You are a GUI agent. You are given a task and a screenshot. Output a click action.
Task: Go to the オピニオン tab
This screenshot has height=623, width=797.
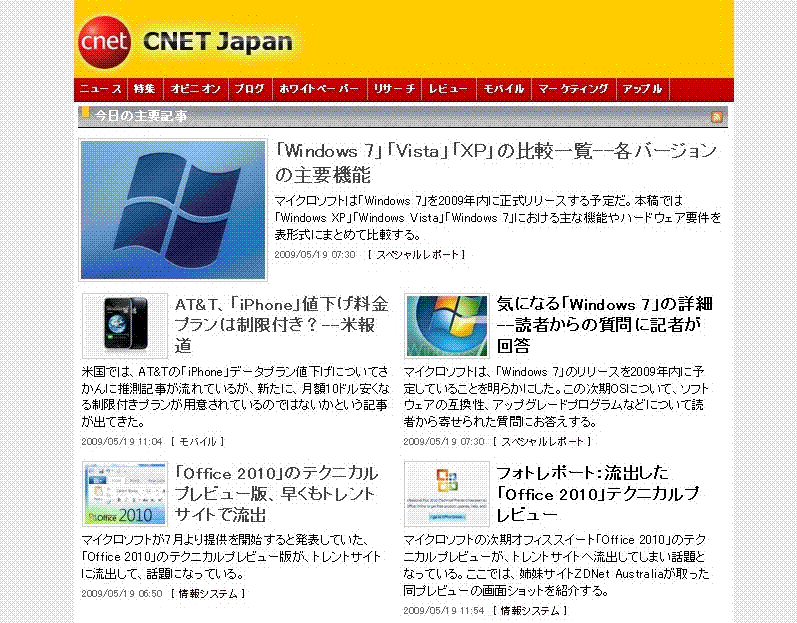tap(196, 89)
